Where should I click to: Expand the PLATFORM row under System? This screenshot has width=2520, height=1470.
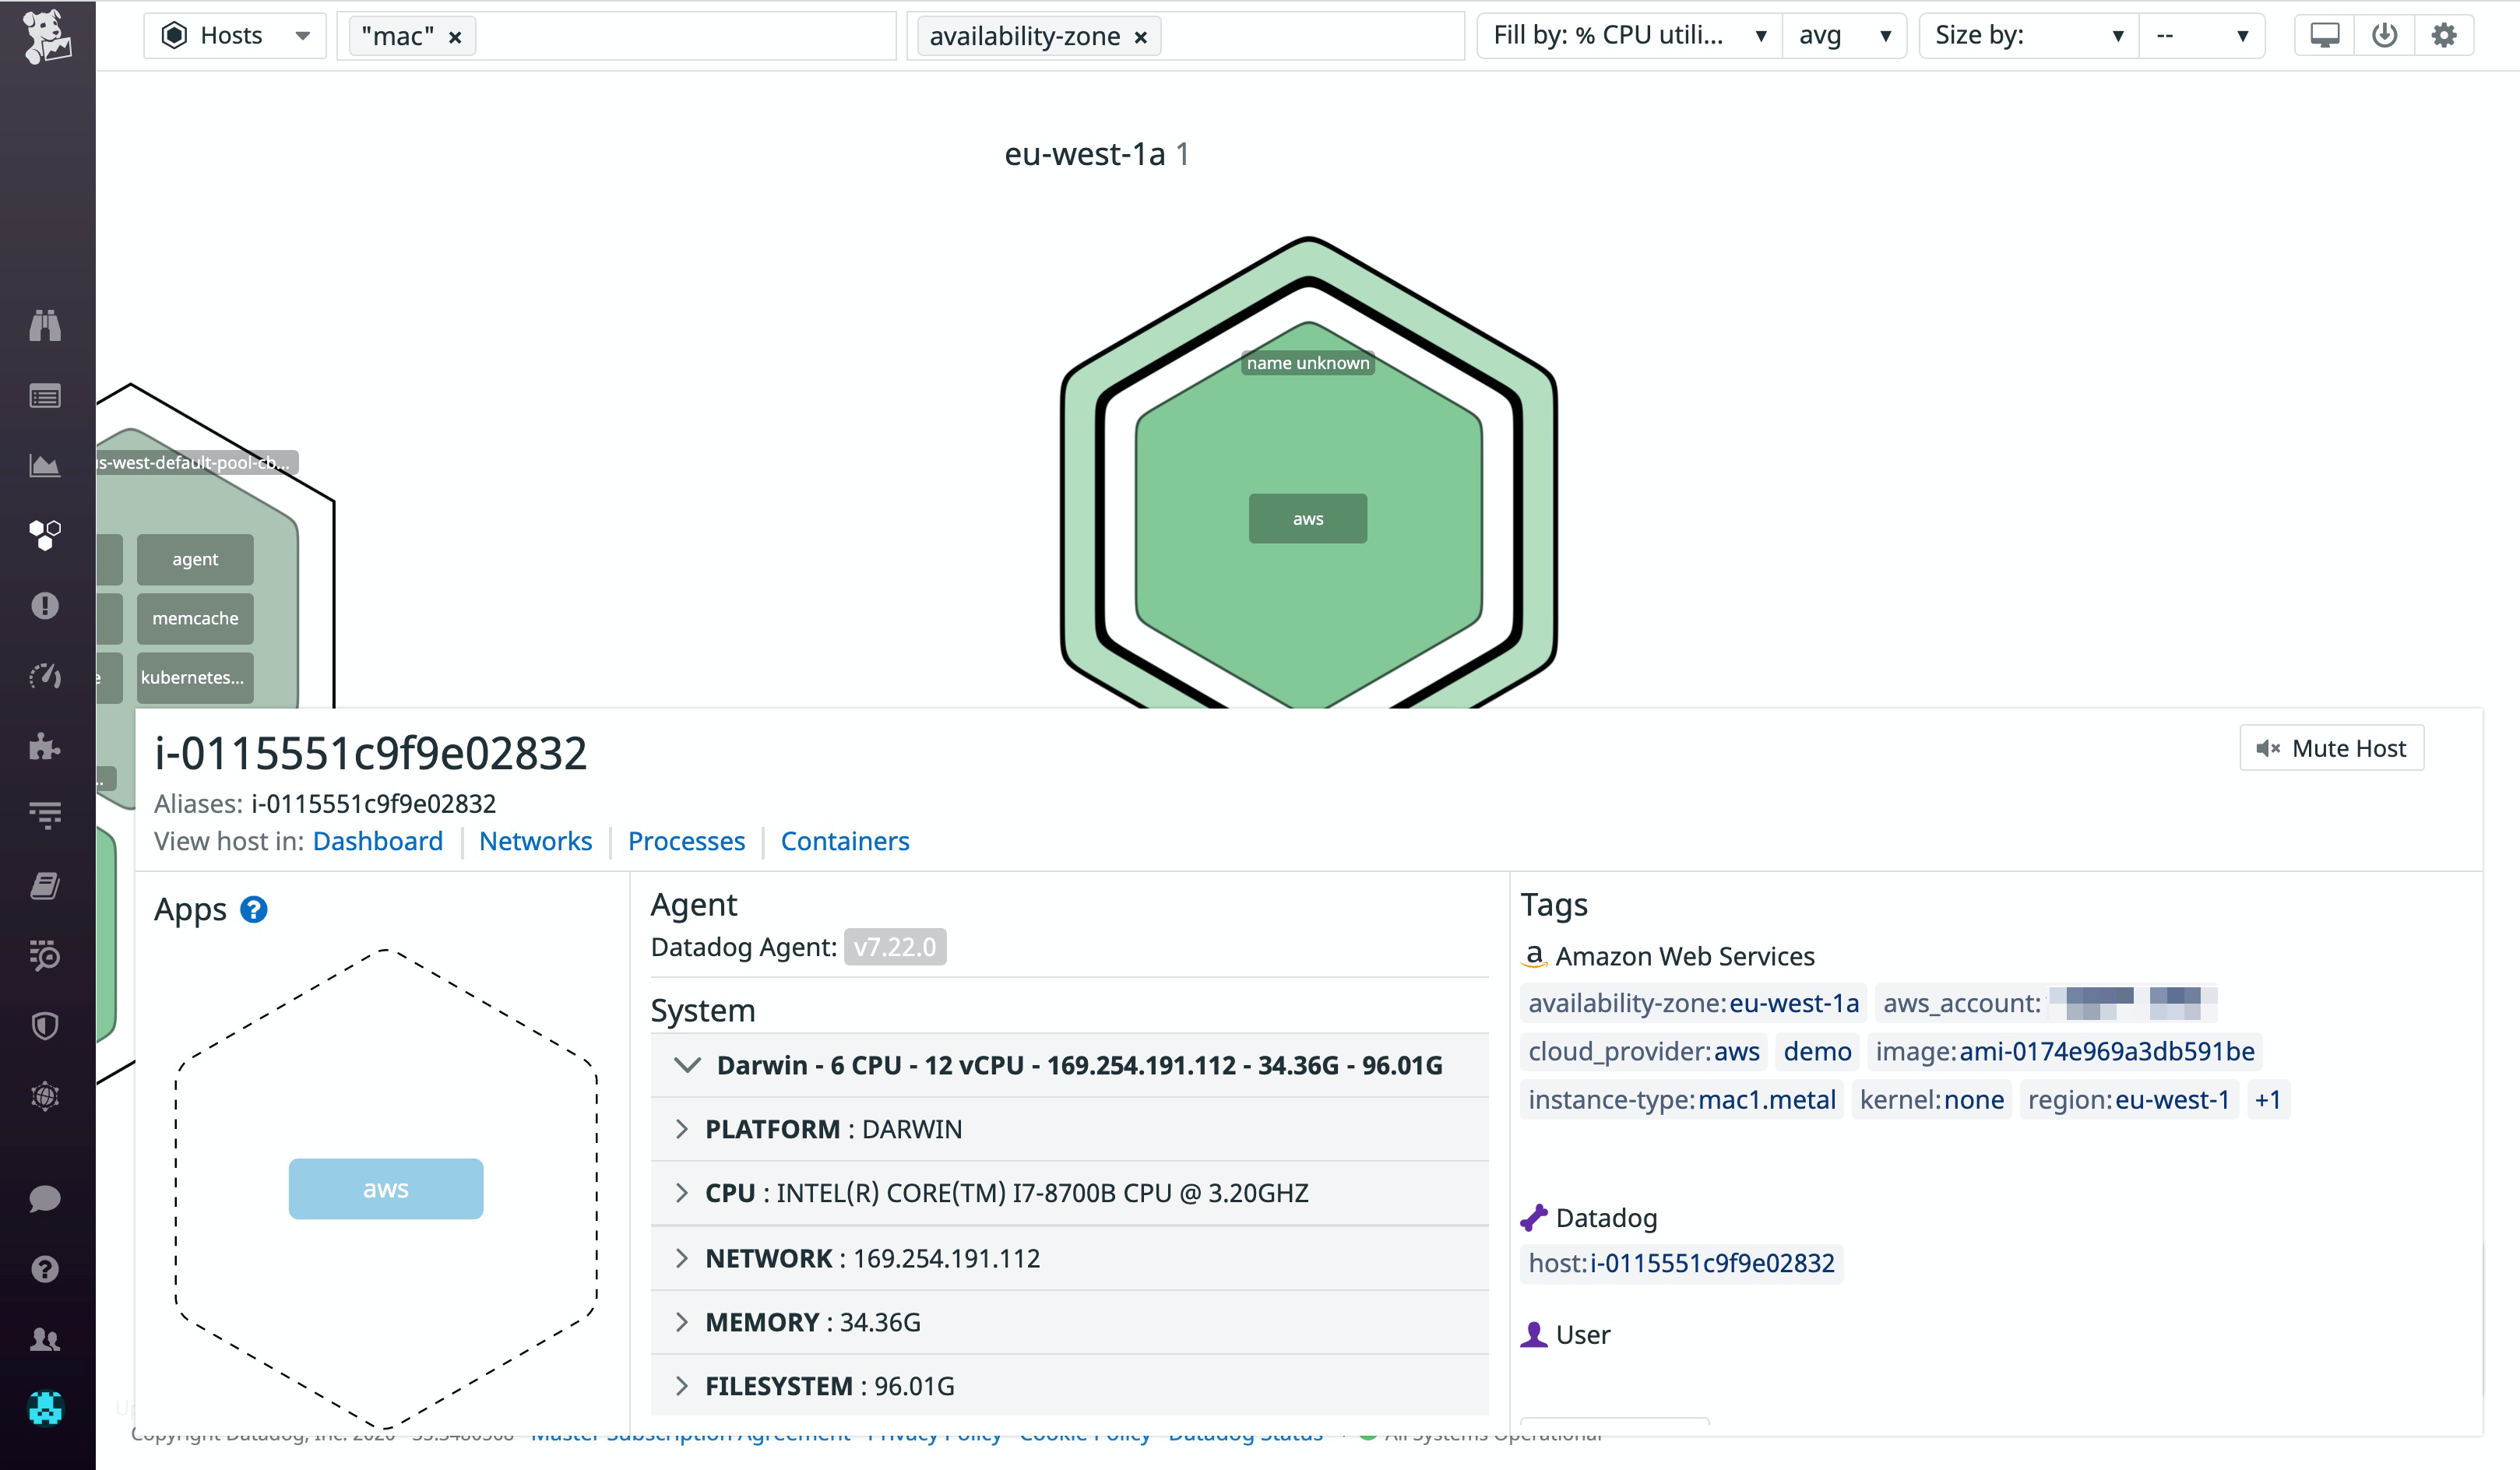click(x=683, y=1129)
